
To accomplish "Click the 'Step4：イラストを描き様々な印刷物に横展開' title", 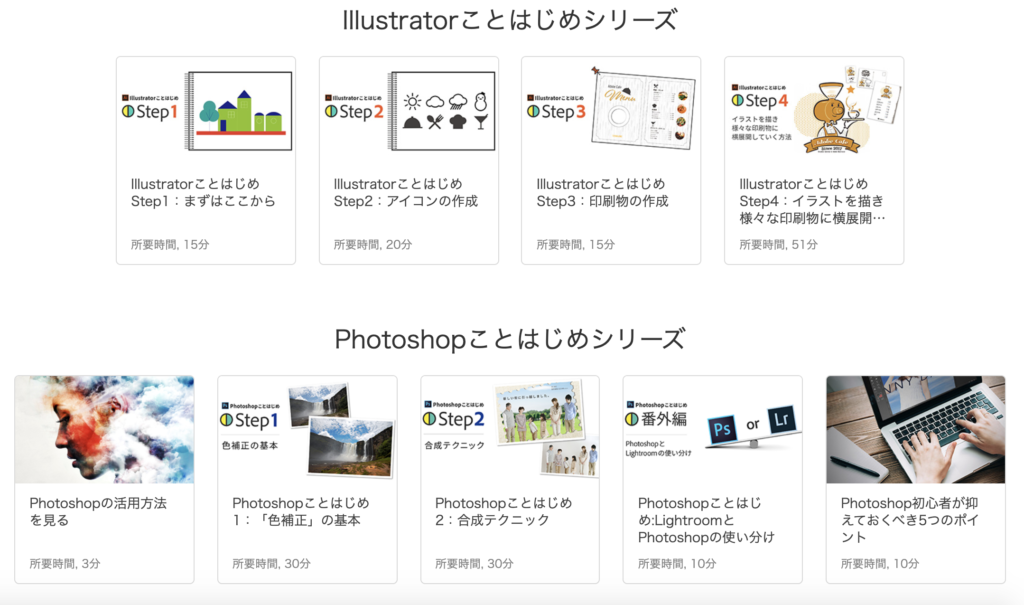I will (812, 201).
